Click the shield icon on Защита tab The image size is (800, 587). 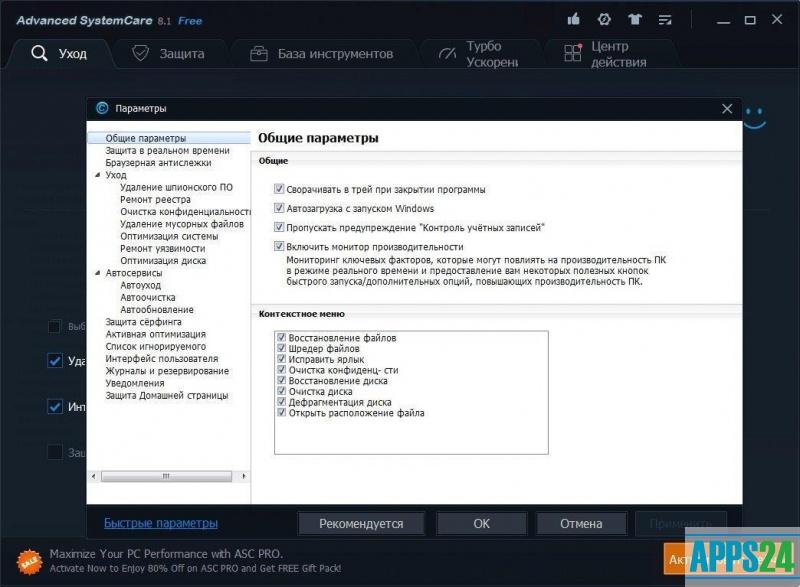[140, 53]
